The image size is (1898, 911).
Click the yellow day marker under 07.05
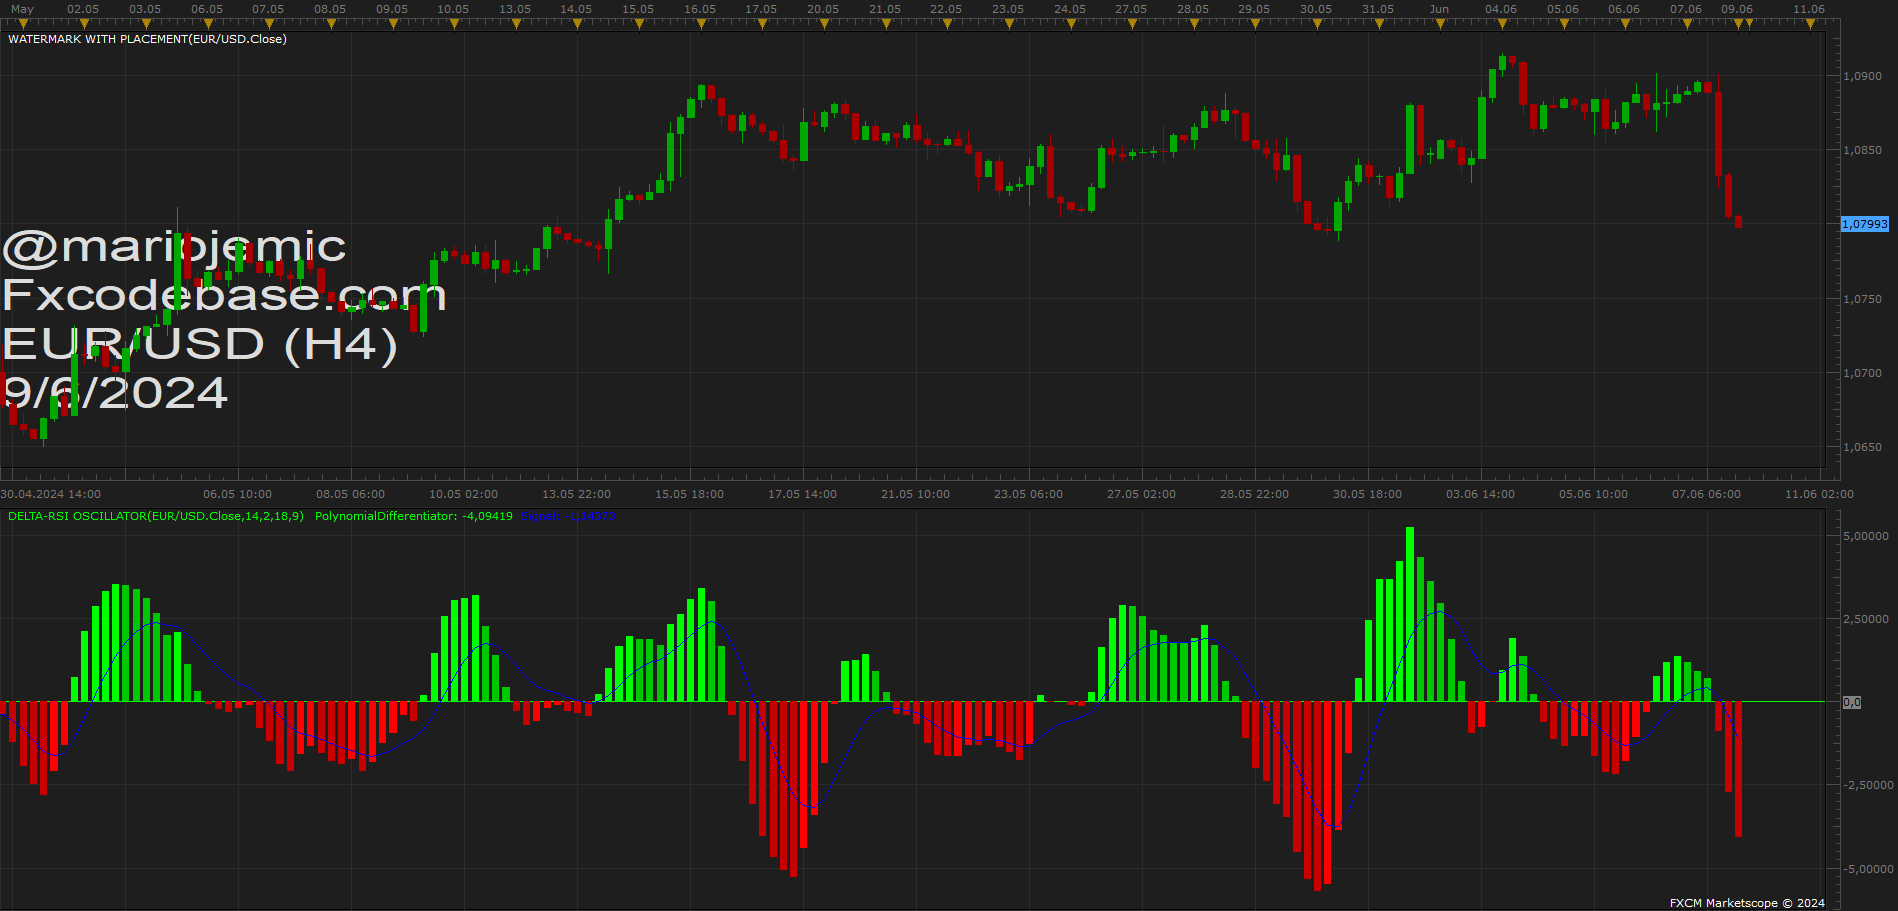pyautogui.click(x=269, y=24)
